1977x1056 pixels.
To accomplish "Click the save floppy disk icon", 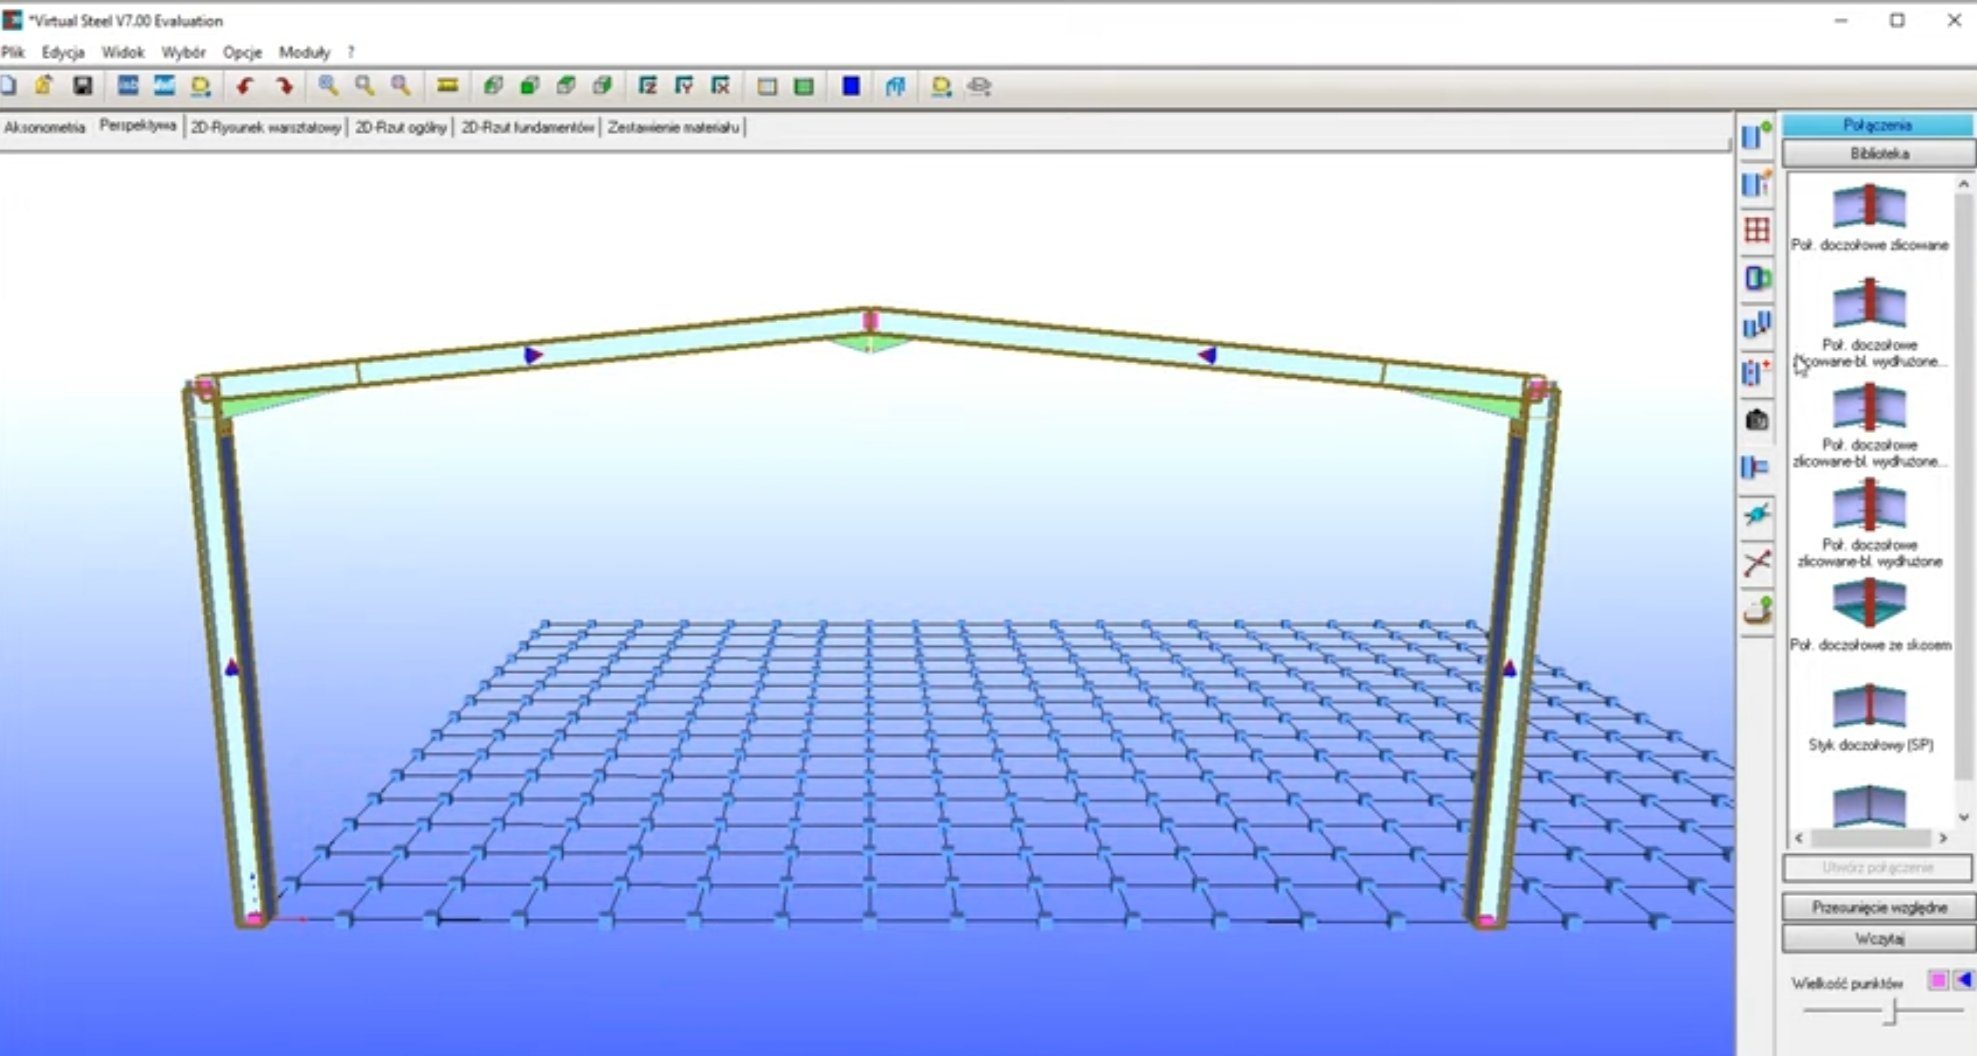I will click(83, 86).
